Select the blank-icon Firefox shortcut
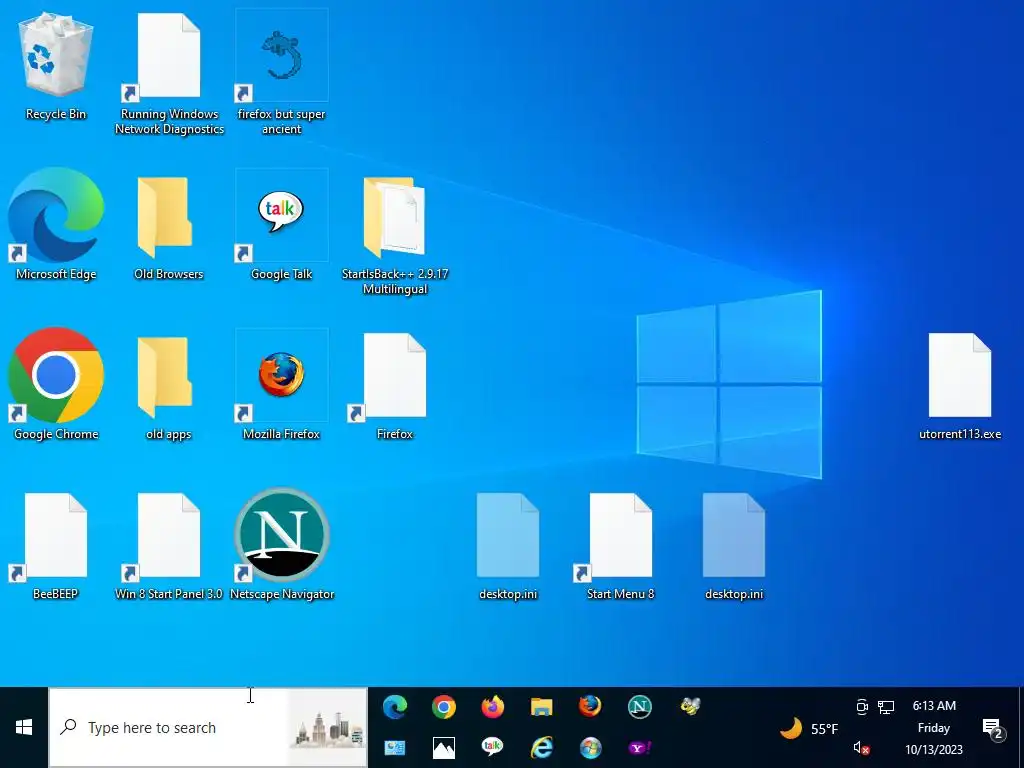The width and height of the screenshot is (1024, 768). pos(395,385)
